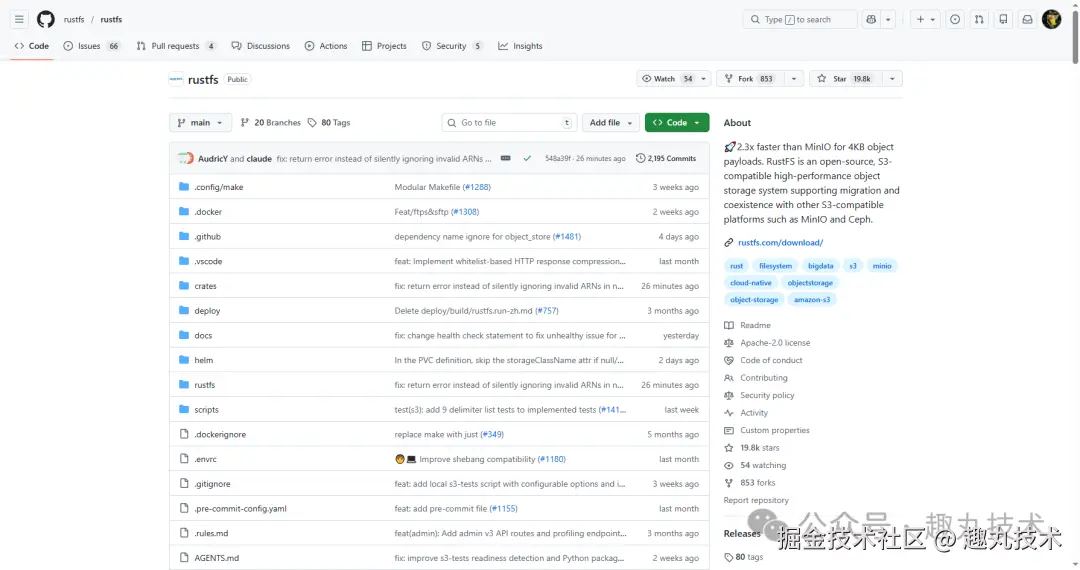
Task: Click the .docker folder icon
Action: click(x=184, y=211)
